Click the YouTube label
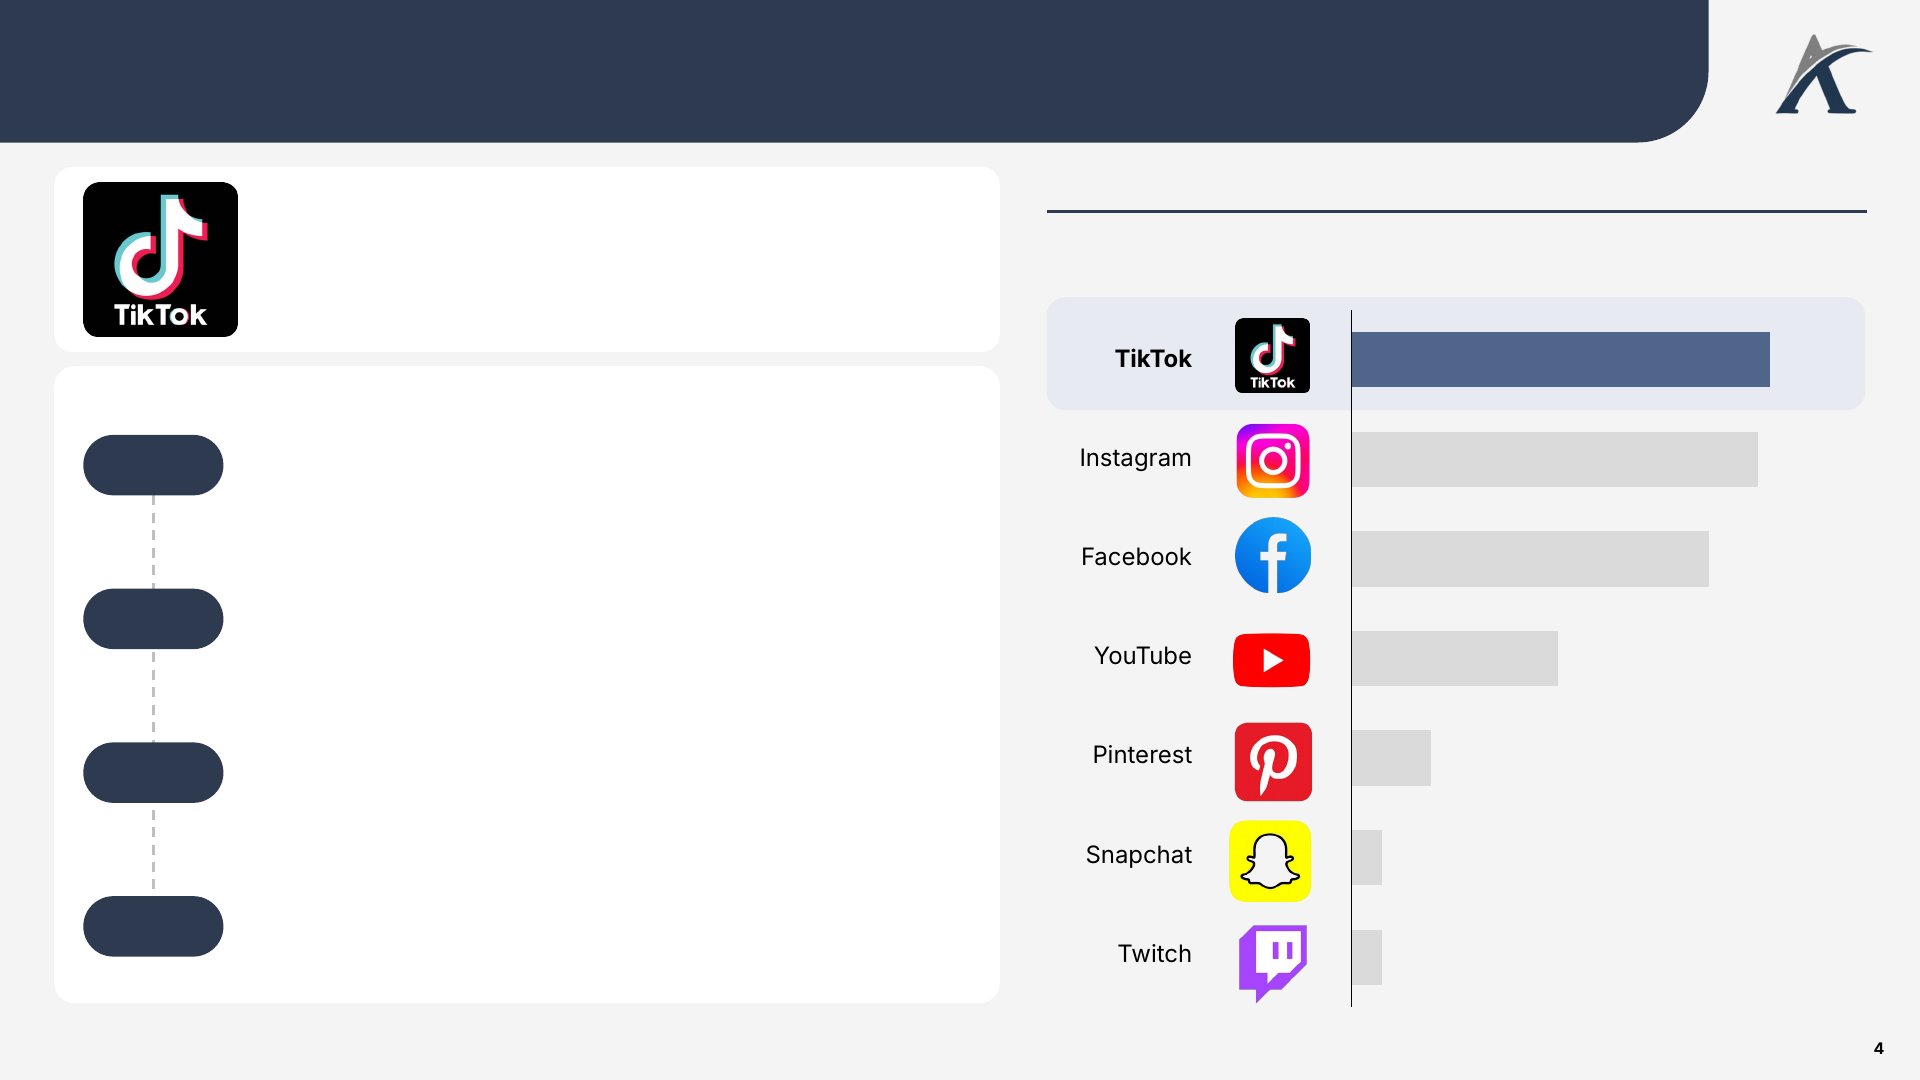This screenshot has height=1080, width=1920. [x=1143, y=656]
